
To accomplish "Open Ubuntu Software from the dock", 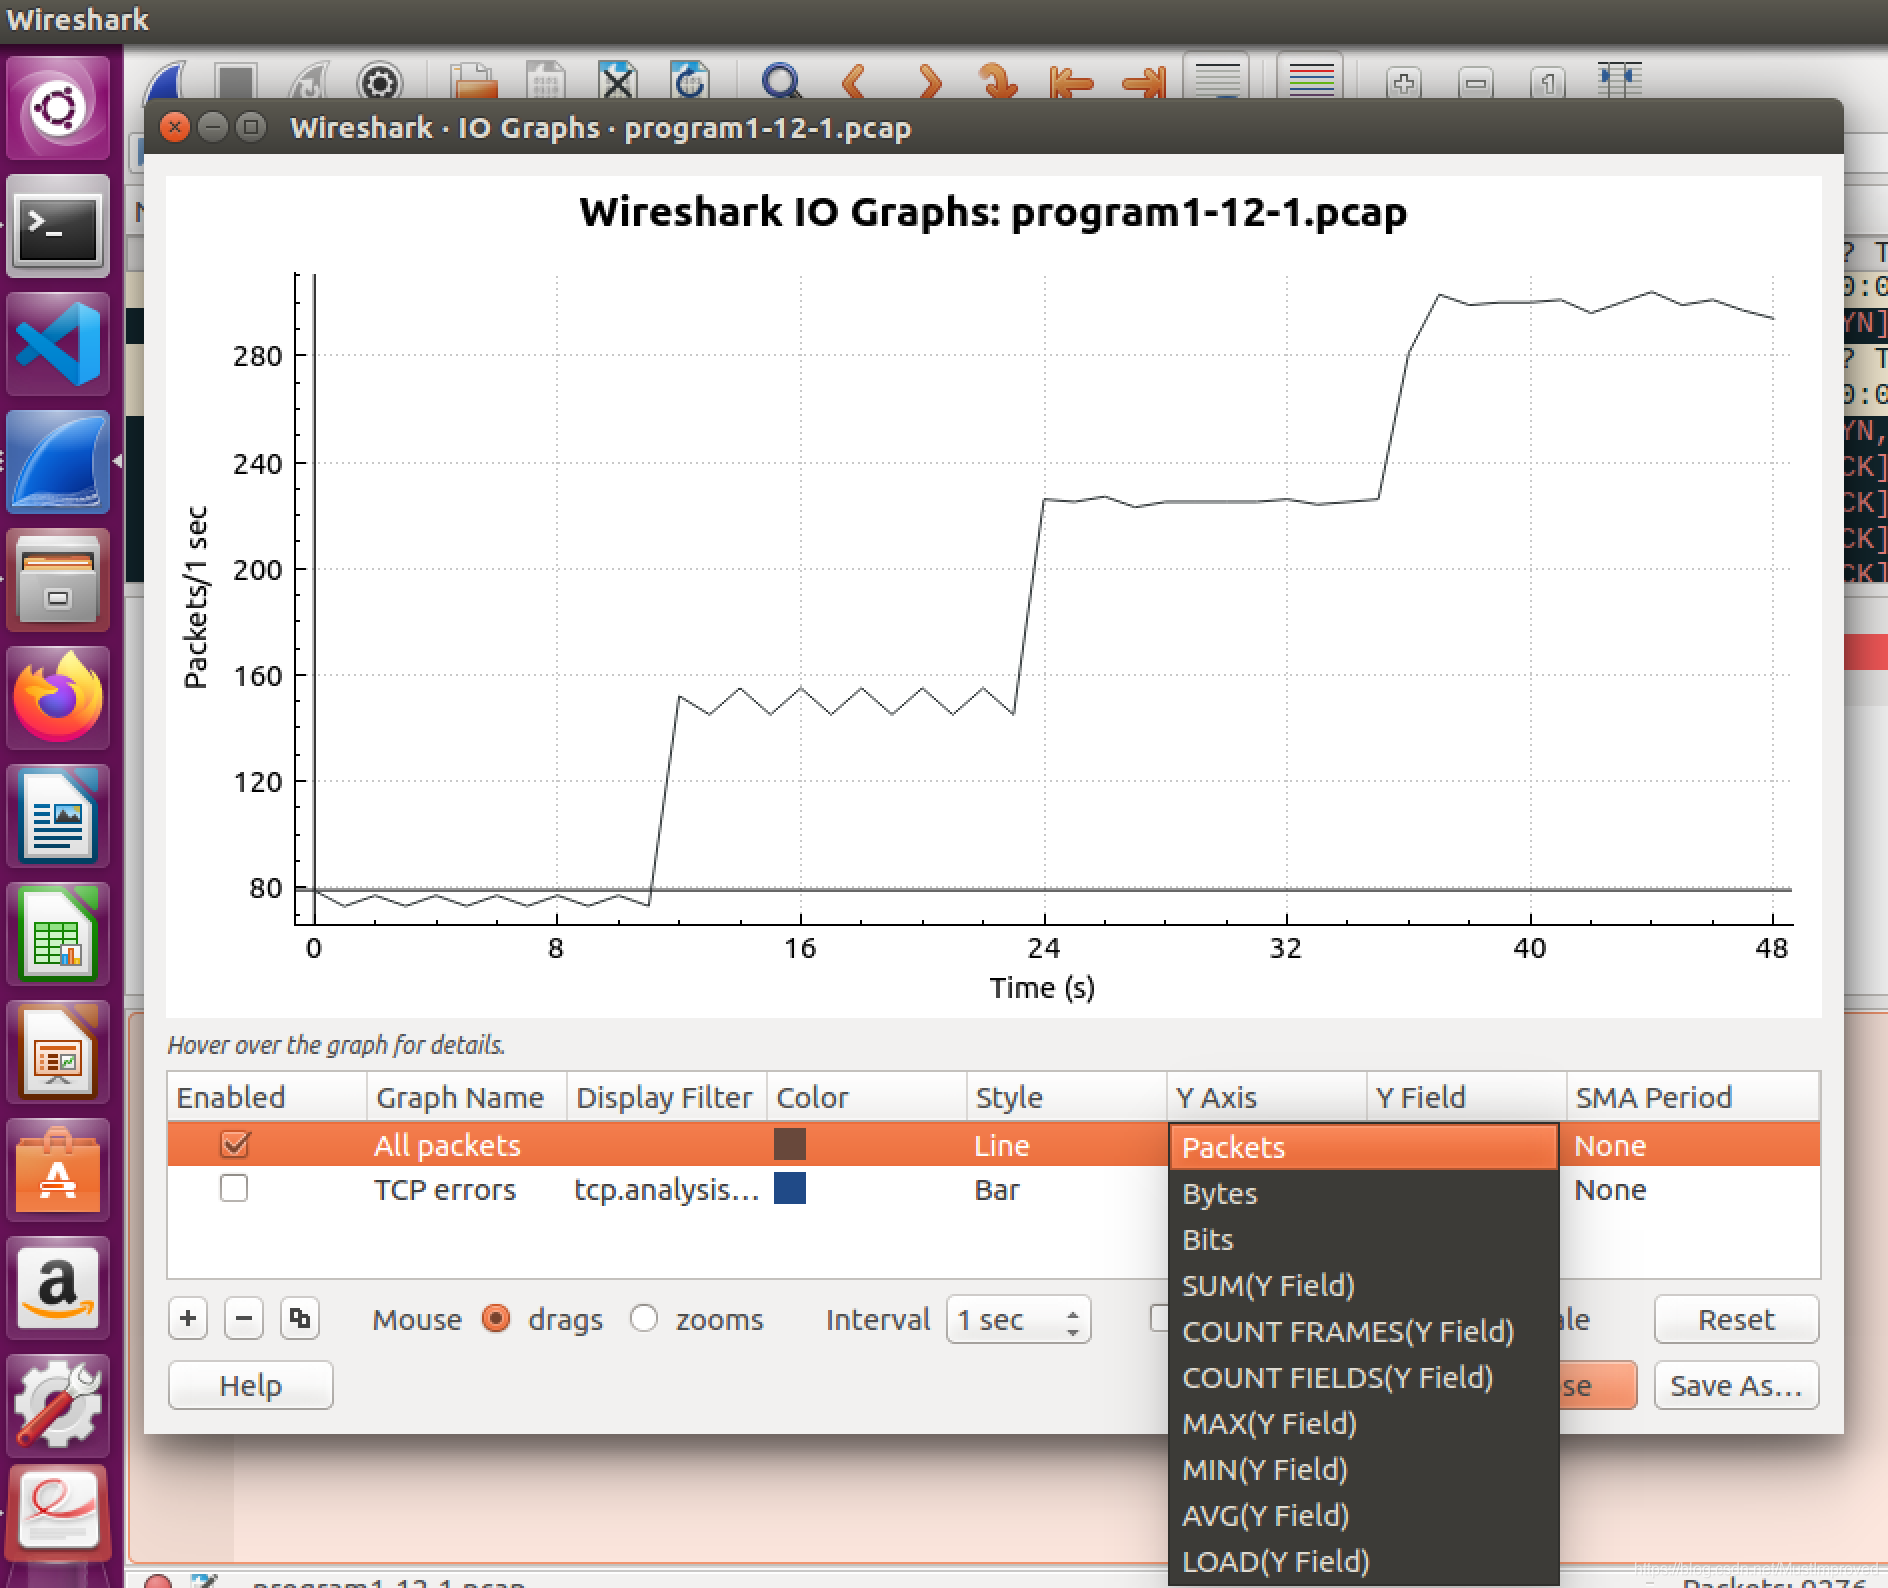I will (58, 1170).
